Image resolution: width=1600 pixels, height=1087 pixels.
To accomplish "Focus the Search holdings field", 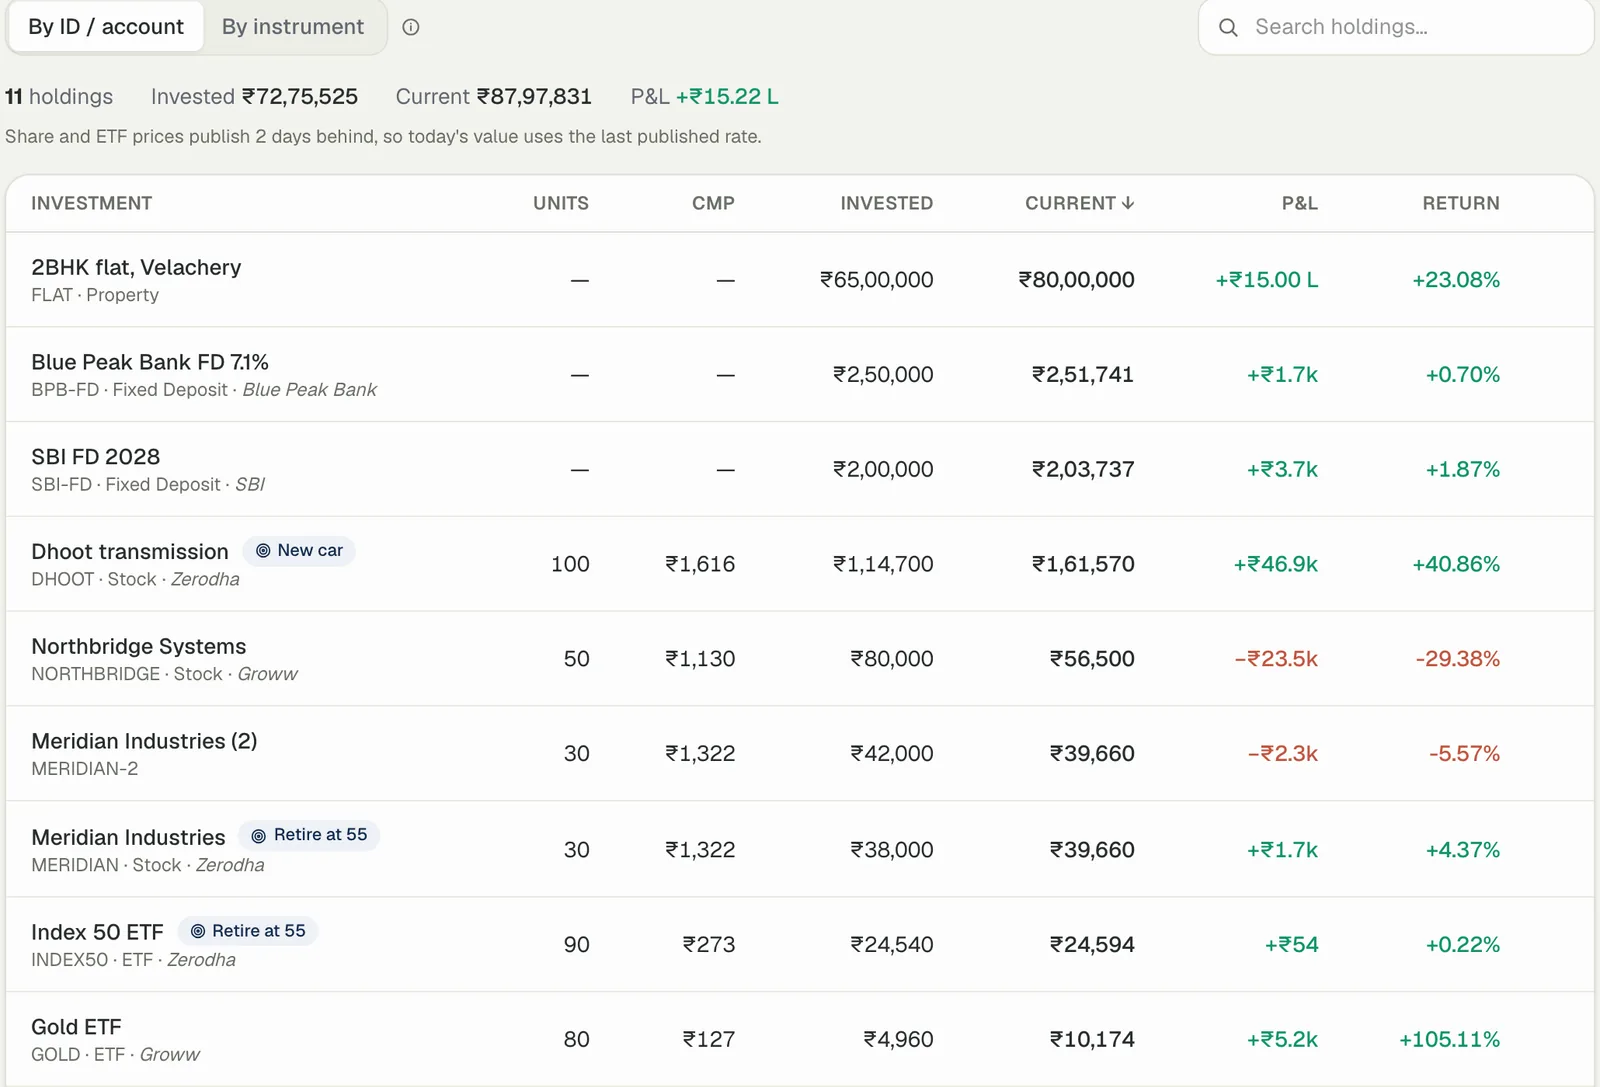I will [x=1396, y=27].
